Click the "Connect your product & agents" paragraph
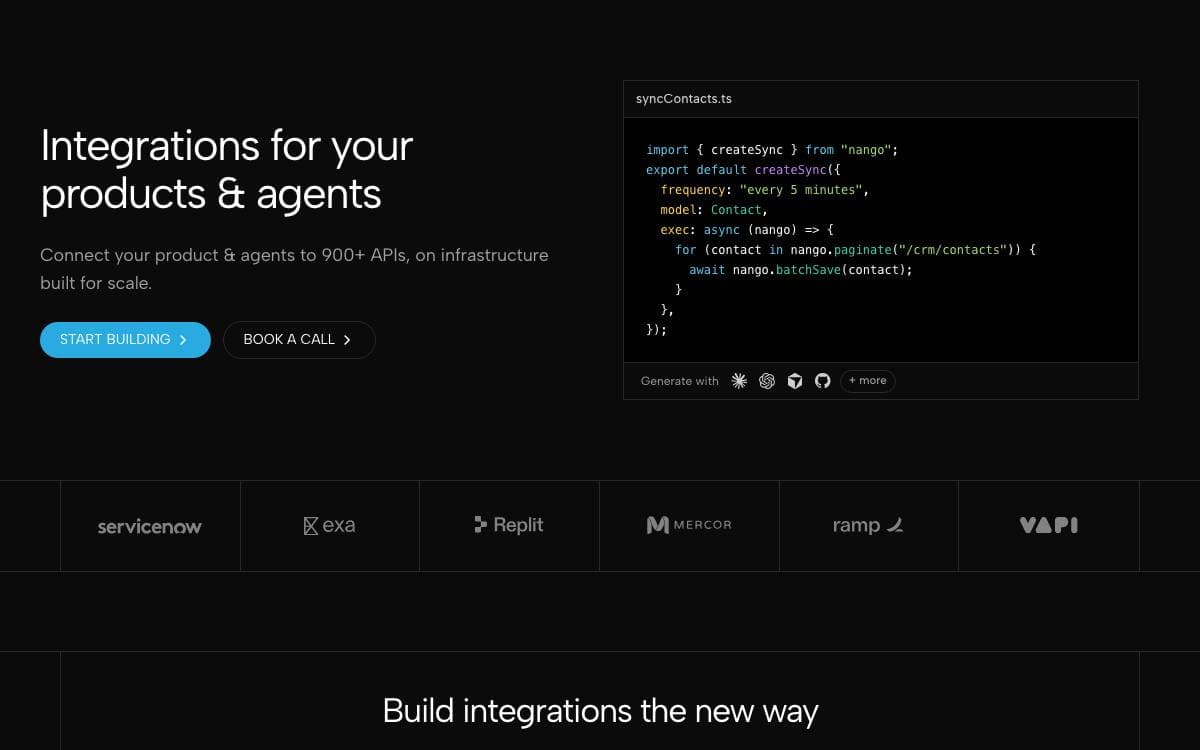1200x750 pixels. (x=294, y=269)
